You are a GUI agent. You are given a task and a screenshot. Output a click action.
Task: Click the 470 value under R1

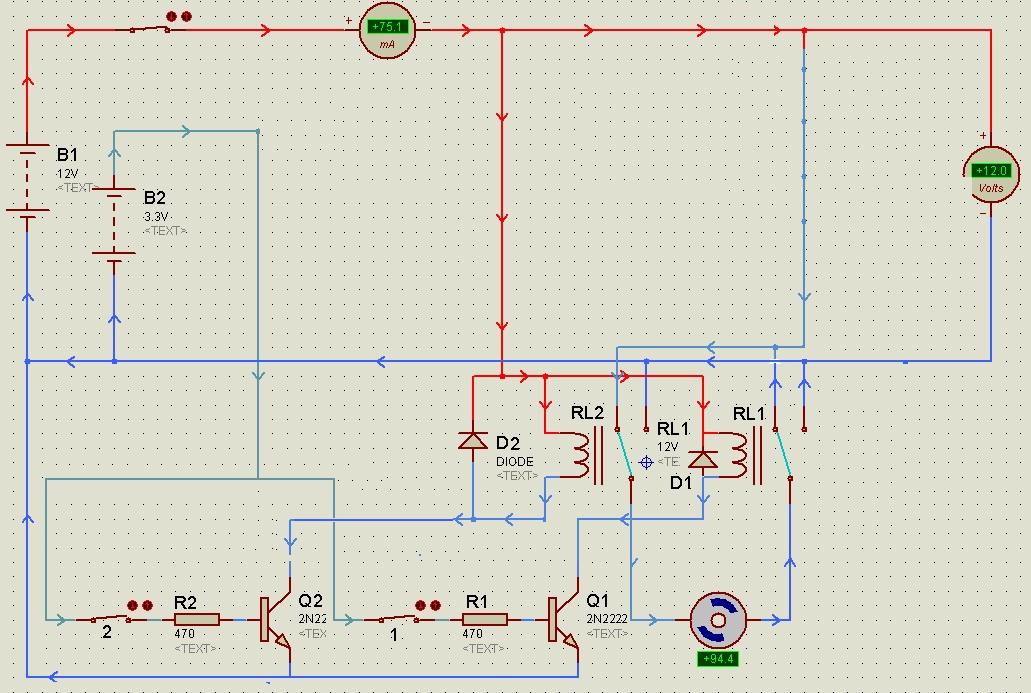(x=473, y=634)
